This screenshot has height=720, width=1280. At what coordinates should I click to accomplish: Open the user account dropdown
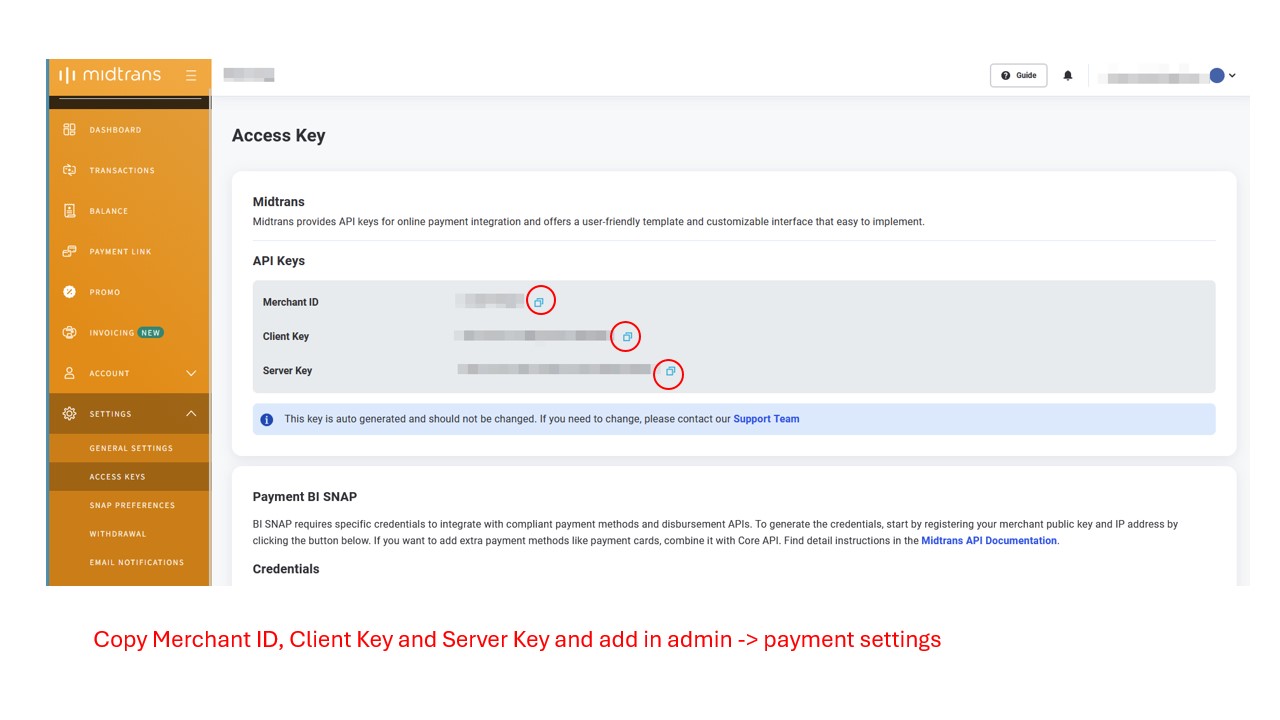pos(1231,74)
